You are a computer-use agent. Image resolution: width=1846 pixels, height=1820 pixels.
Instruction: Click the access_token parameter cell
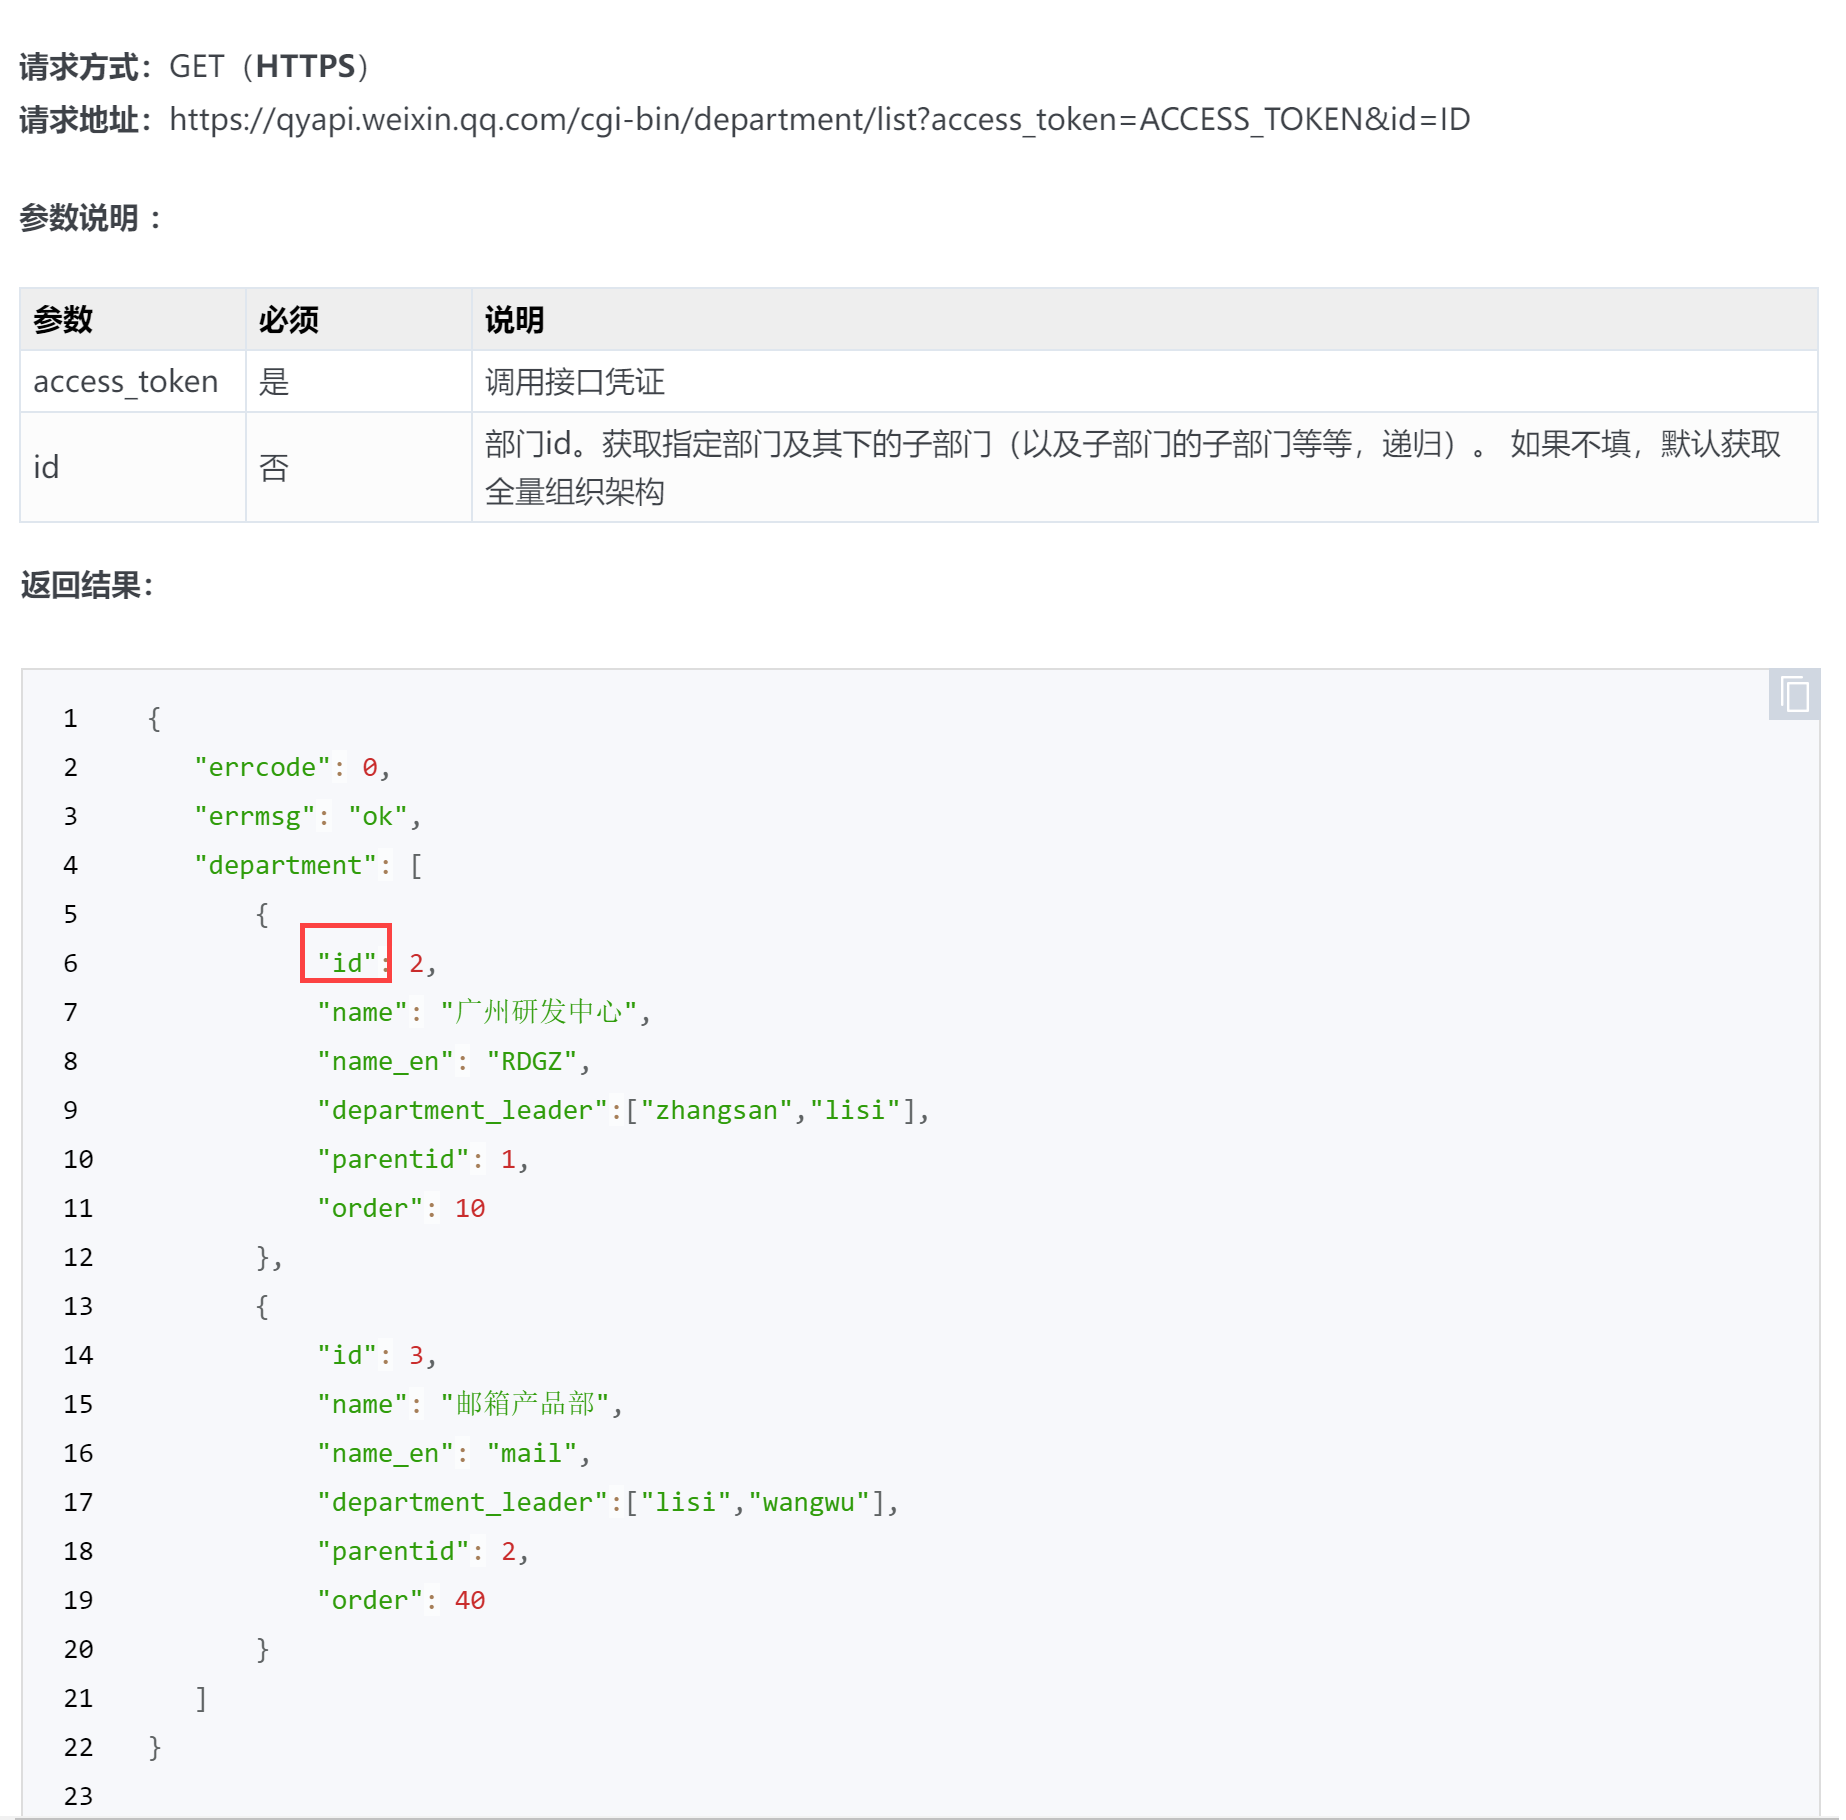[126, 382]
